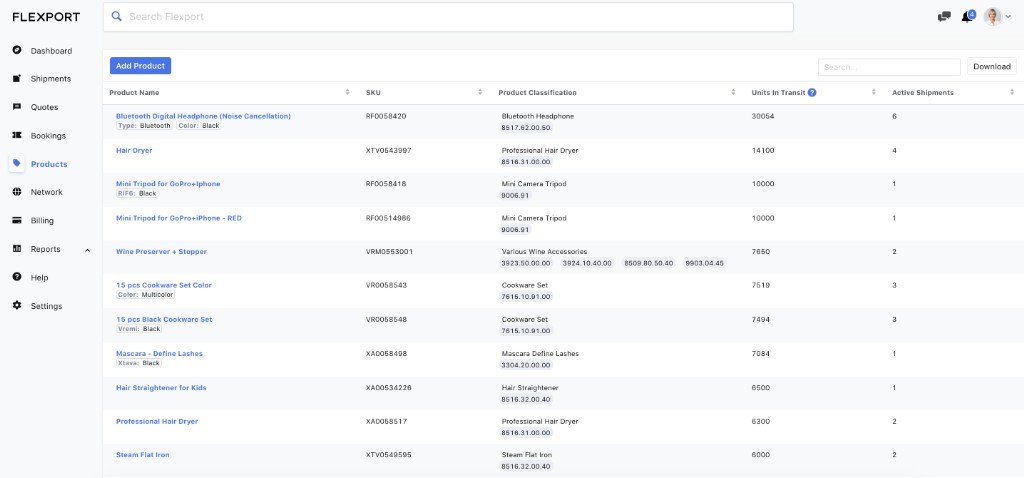Open Mini Tripod for GoPro+Iphone link
The height and width of the screenshot is (478, 1024).
coord(168,184)
